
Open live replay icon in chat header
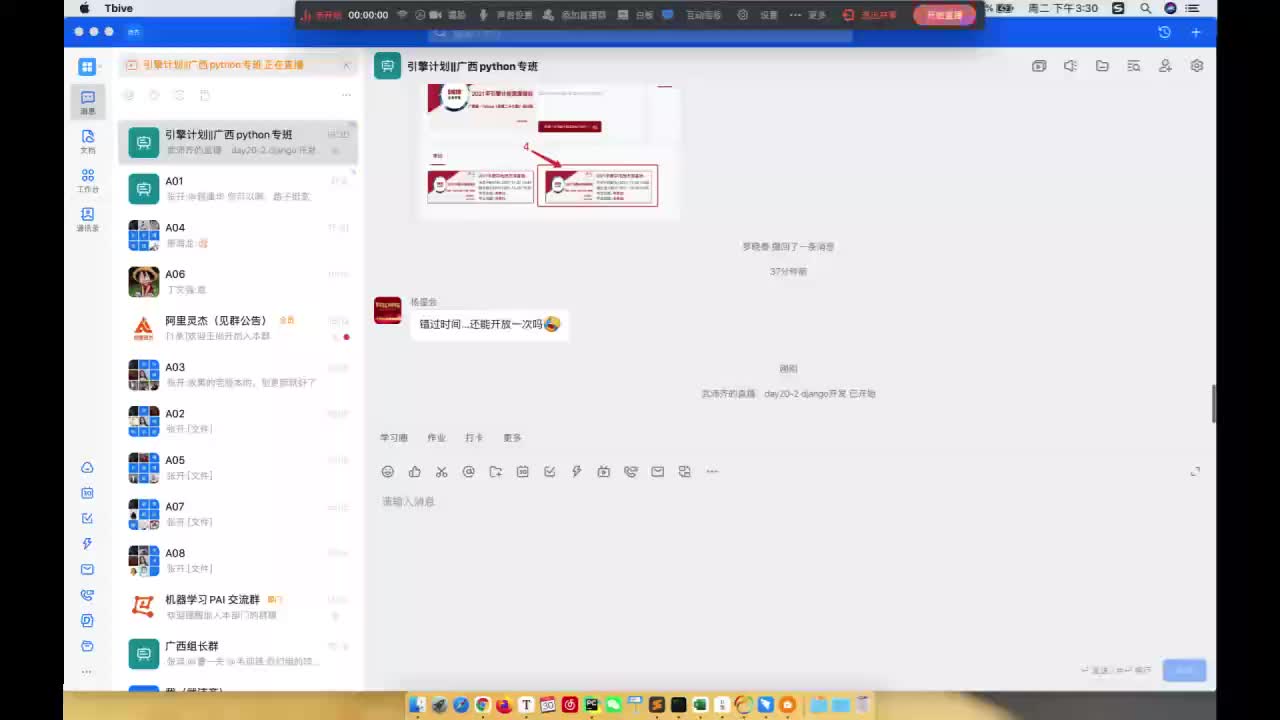pos(1039,66)
